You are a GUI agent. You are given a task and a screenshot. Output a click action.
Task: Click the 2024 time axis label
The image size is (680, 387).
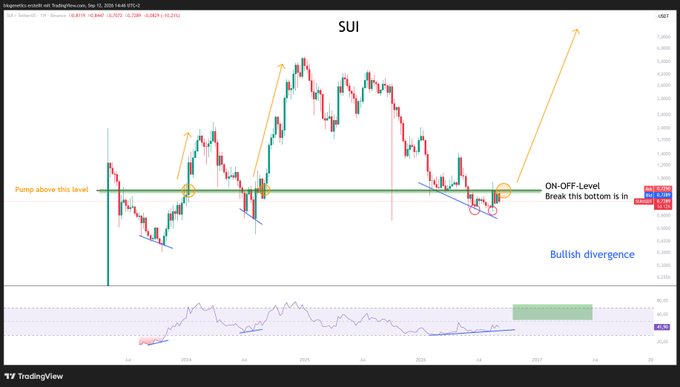tap(186, 360)
